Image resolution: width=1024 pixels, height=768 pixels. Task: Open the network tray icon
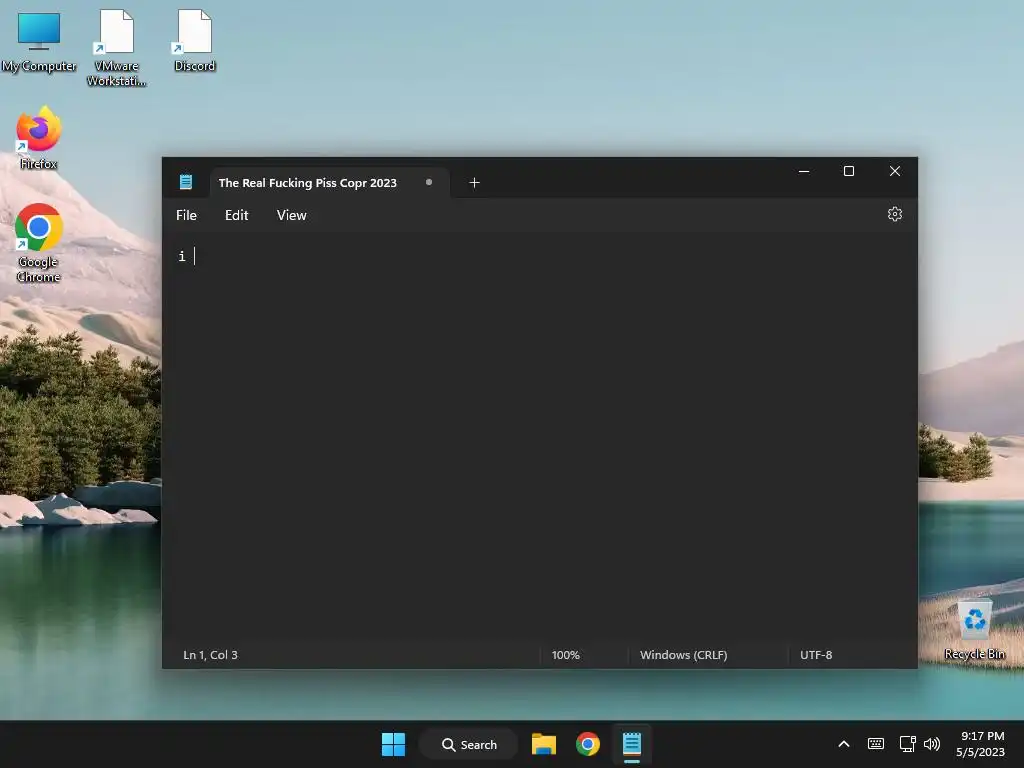tap(907, 744)
